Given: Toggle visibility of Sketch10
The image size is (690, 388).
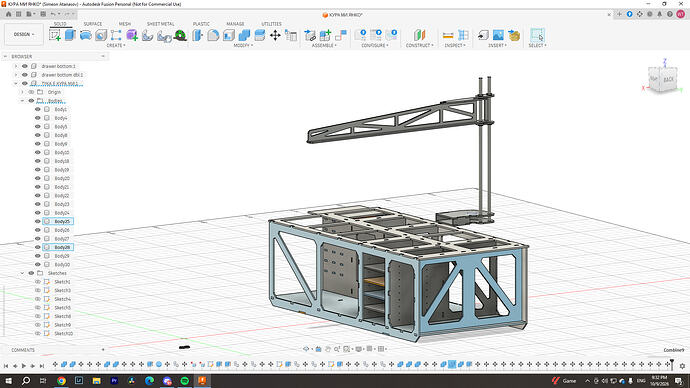Looking at the screenshot, I should coord(38,333).
